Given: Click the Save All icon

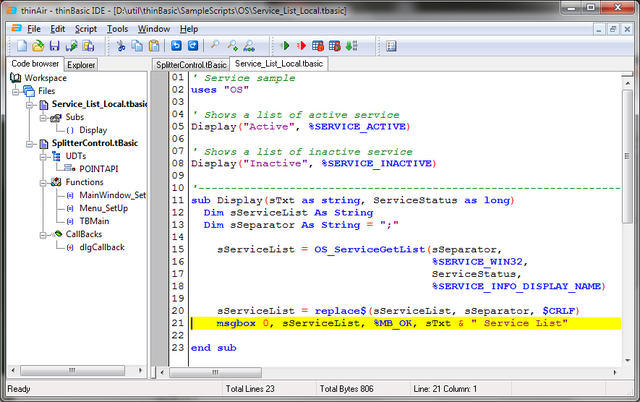Looking at the screenshot, I should click(88, 46).
